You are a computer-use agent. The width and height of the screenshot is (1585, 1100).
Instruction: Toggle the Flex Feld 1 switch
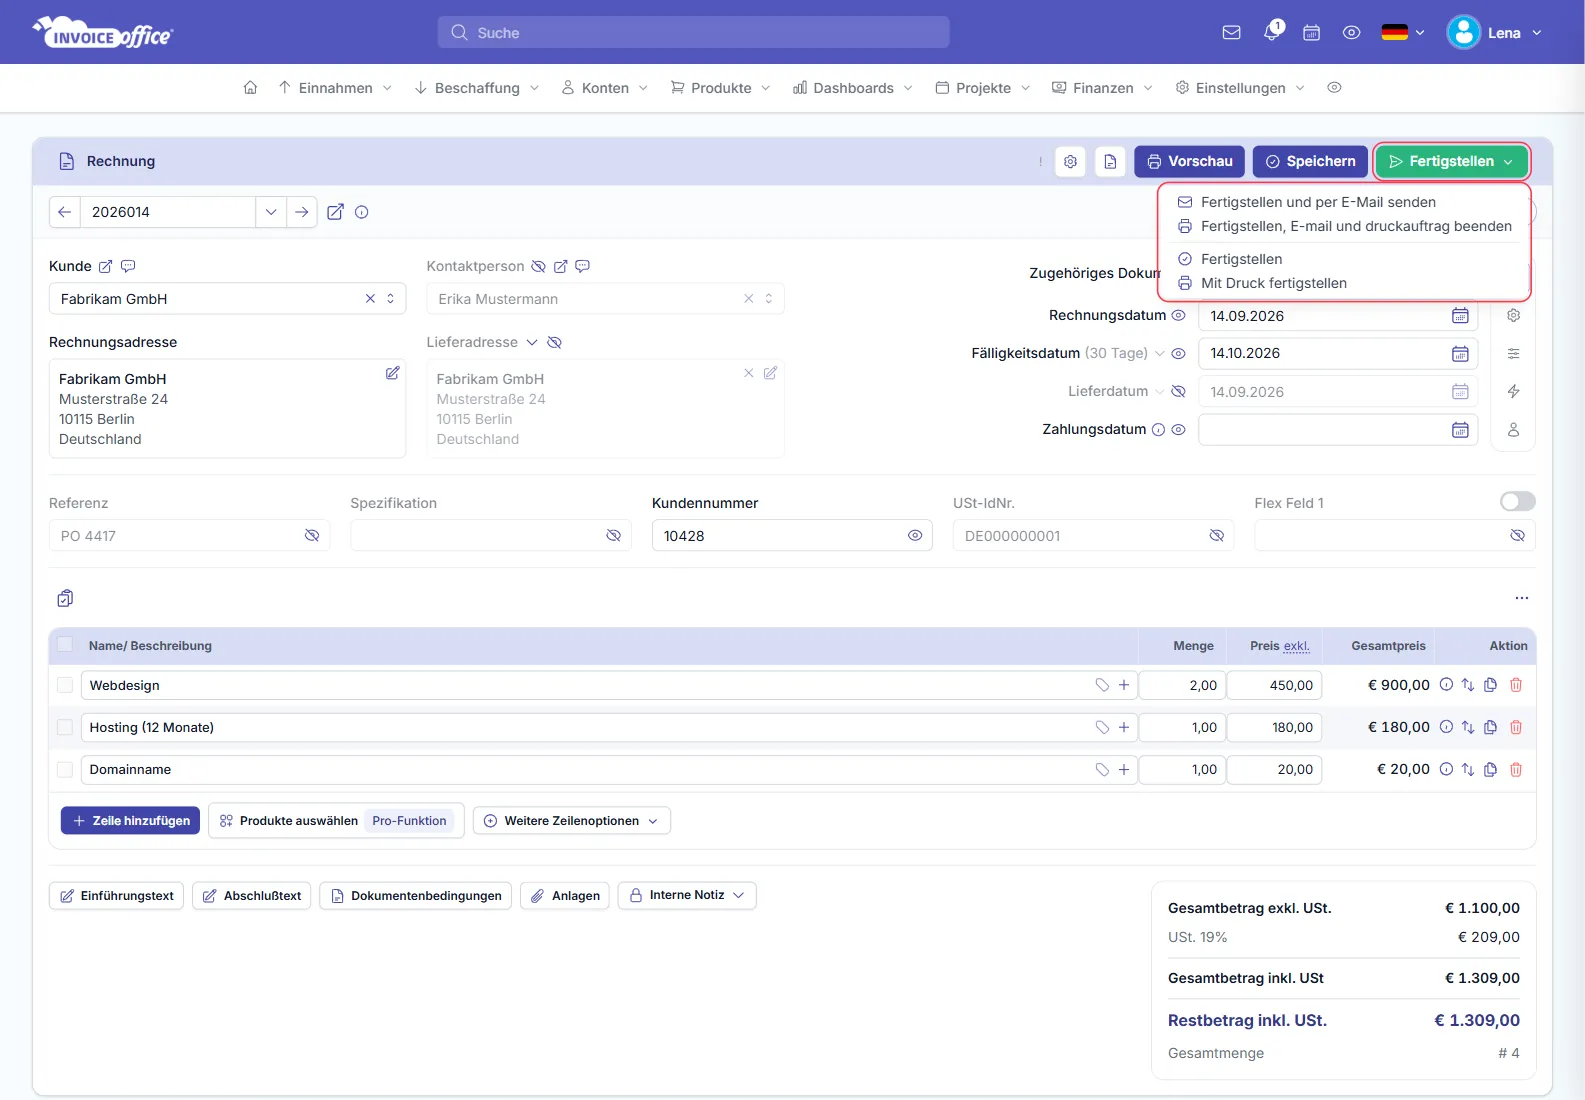[x=1517, y=501]
